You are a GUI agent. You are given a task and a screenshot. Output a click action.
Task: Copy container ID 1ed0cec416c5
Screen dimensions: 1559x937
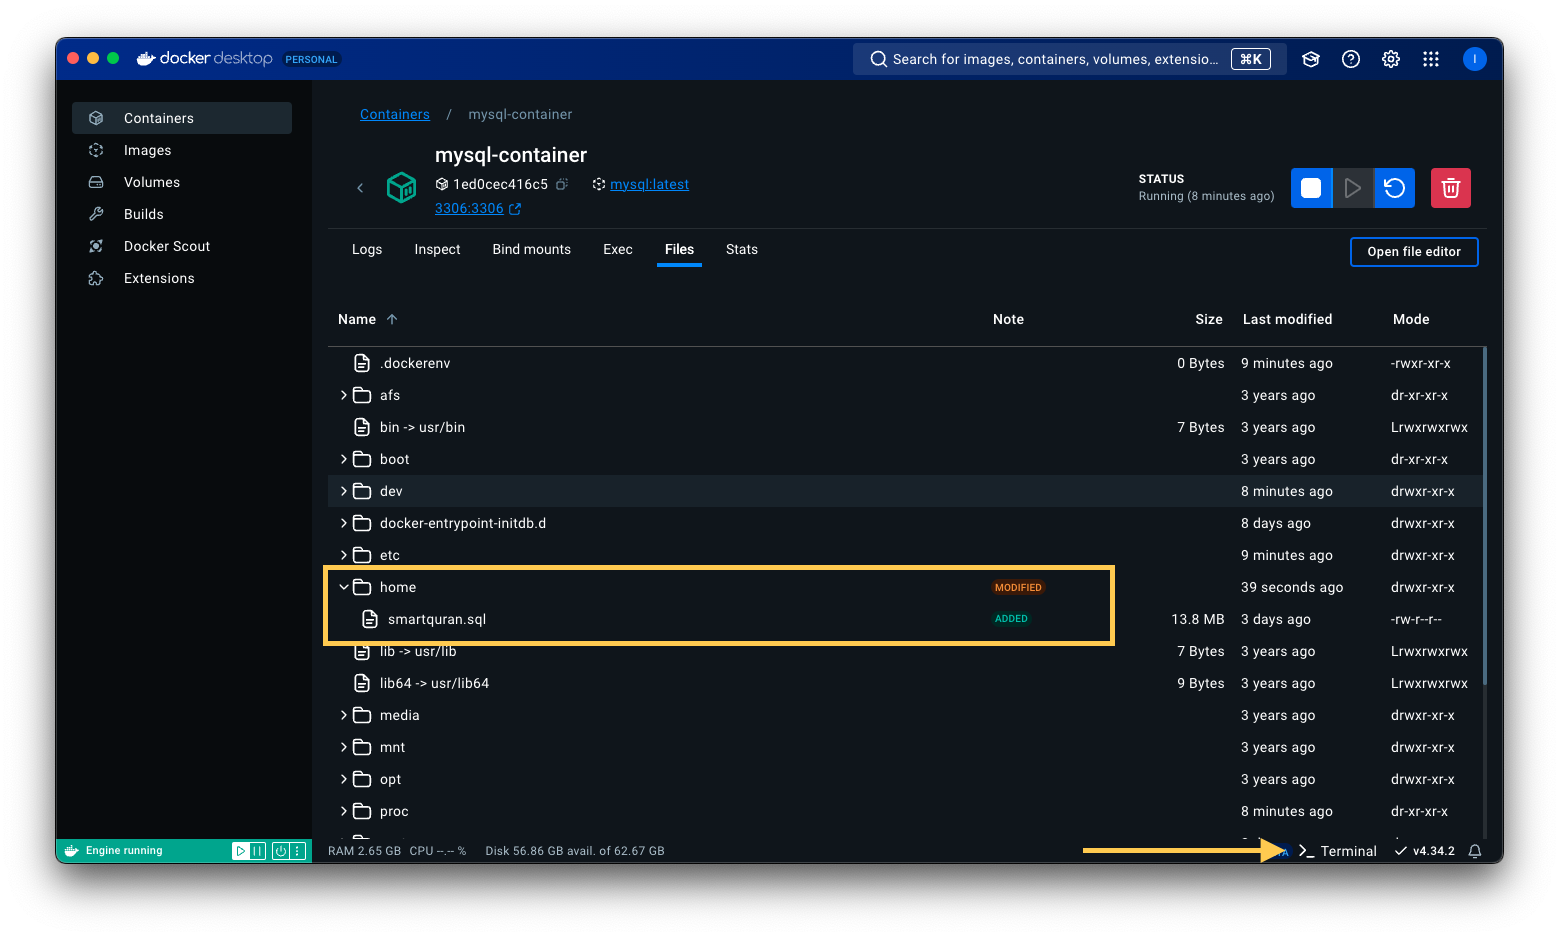pyautogui.click(x=562, y=184)
